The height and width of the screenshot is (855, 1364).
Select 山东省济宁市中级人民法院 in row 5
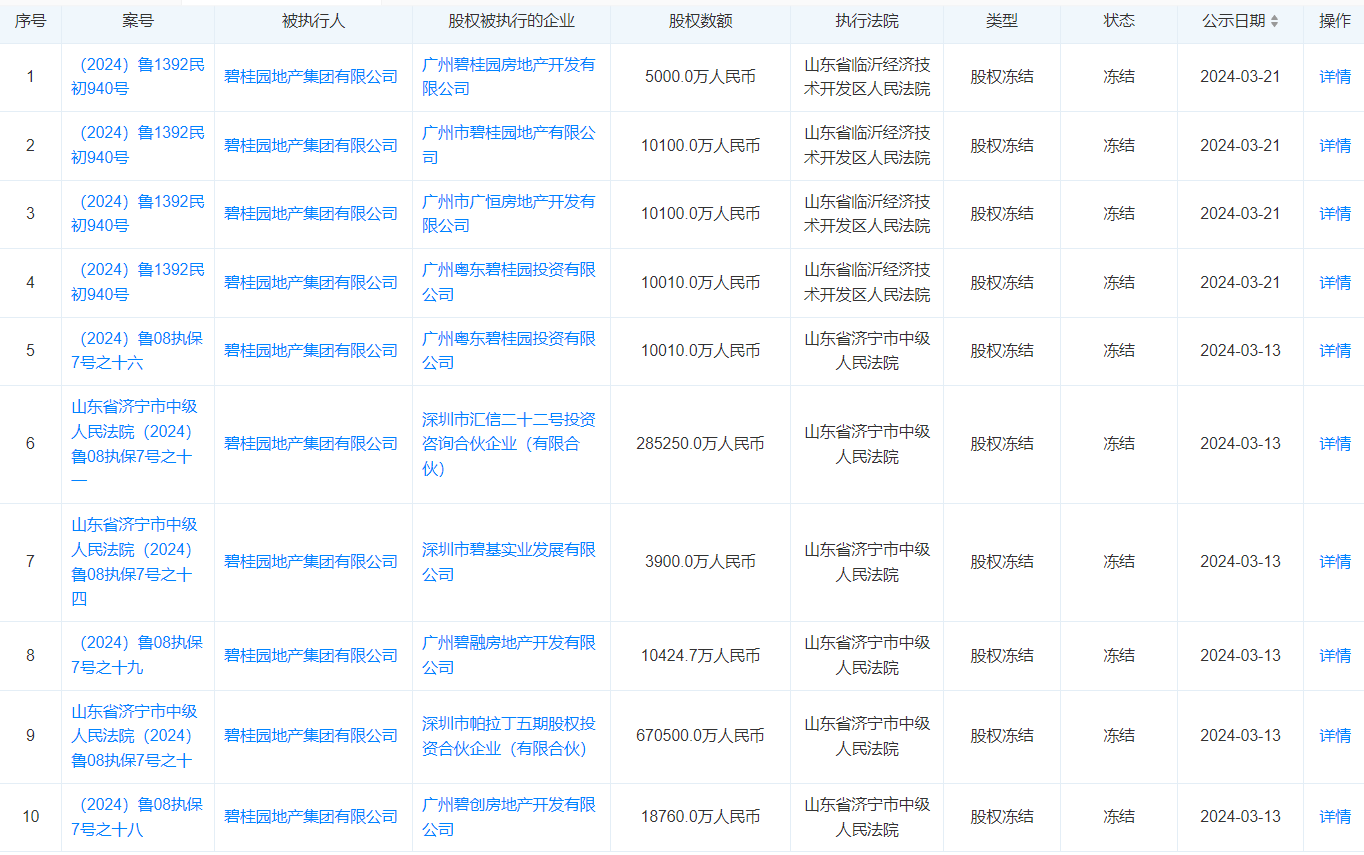tap(867, 351)
